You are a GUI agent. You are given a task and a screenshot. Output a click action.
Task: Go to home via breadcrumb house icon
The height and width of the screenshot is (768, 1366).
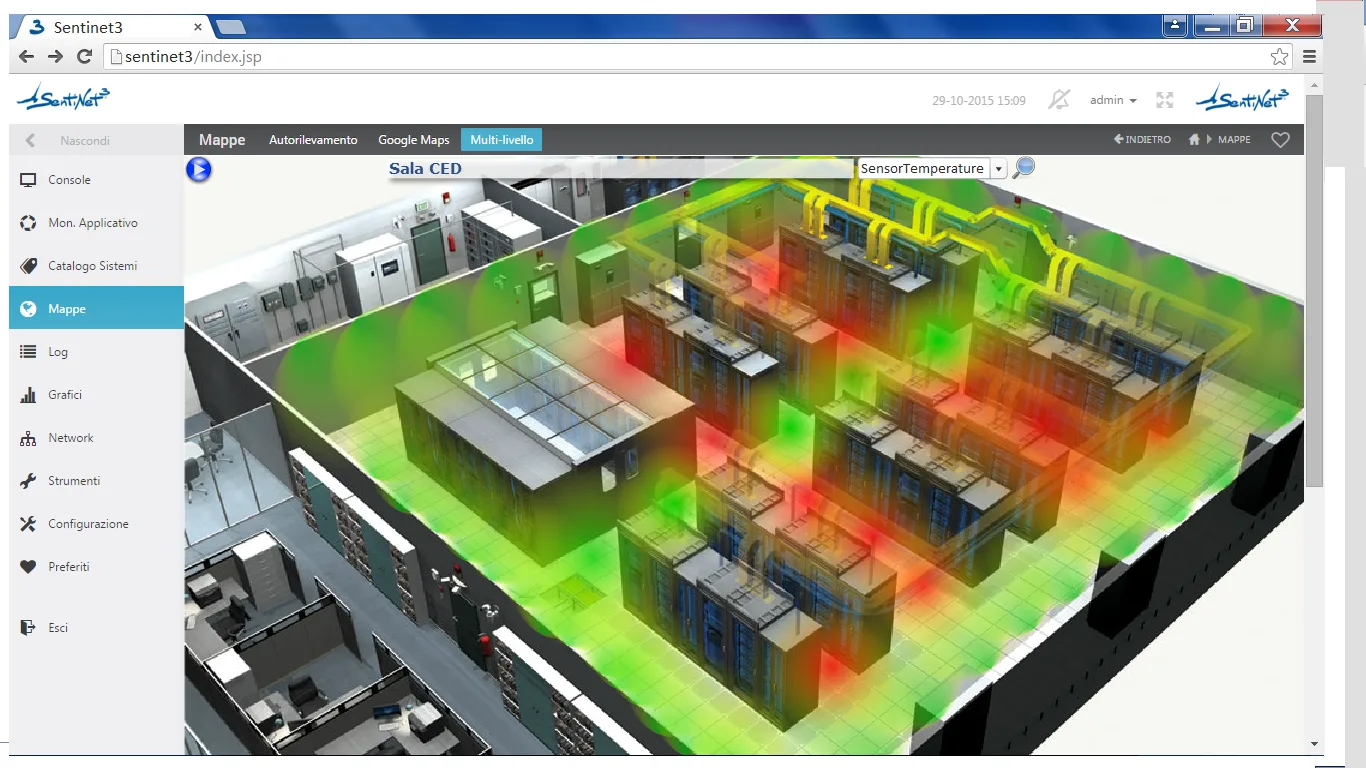click(1194, 140)
